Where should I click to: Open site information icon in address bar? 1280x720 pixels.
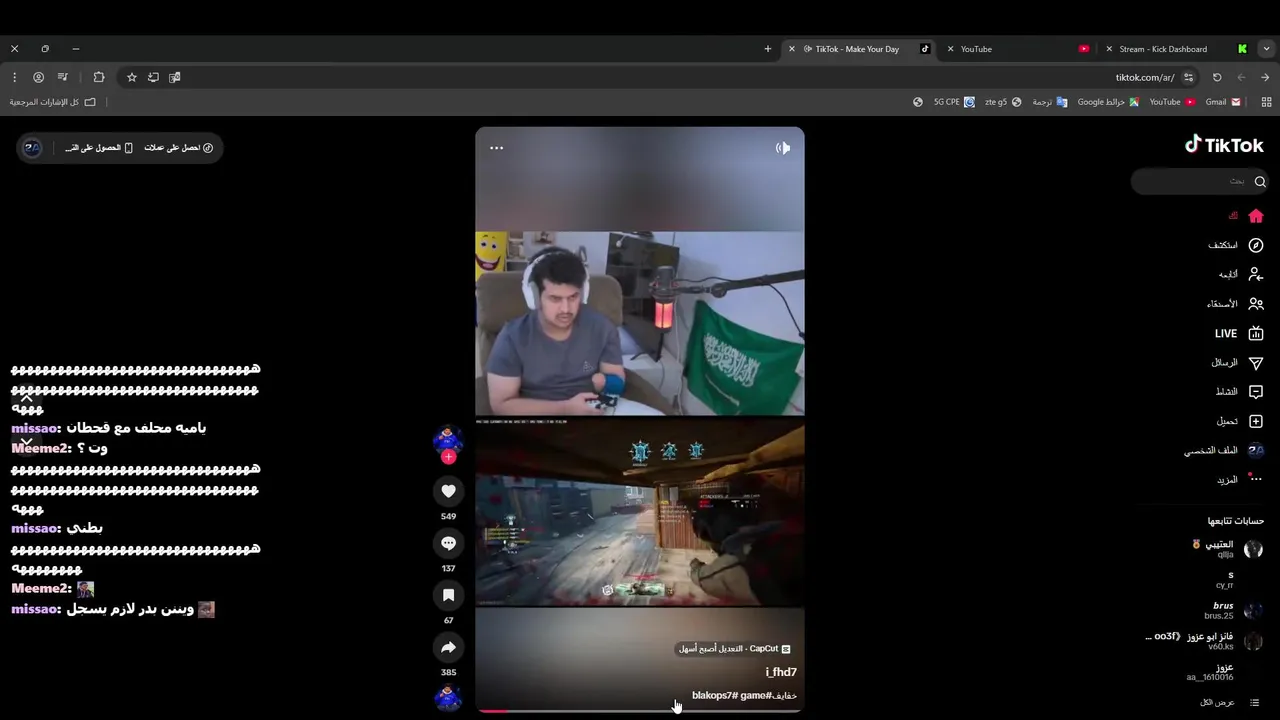coord(1188,77)
